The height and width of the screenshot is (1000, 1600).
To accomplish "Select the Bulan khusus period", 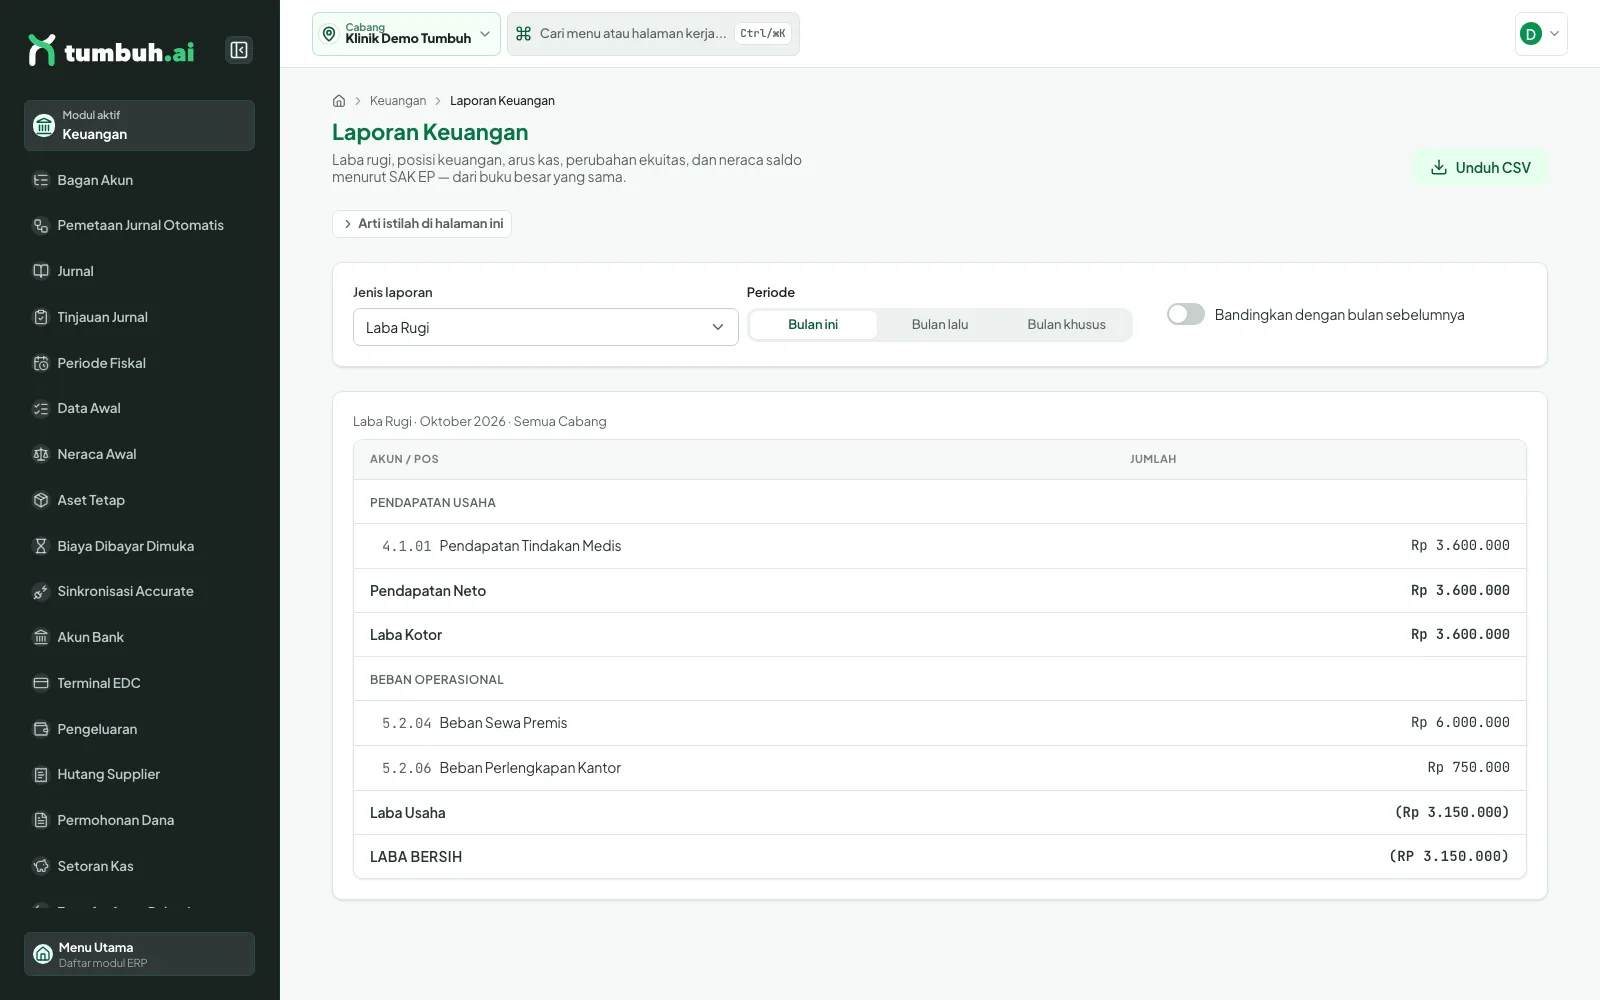I will tap(1066, 325).
